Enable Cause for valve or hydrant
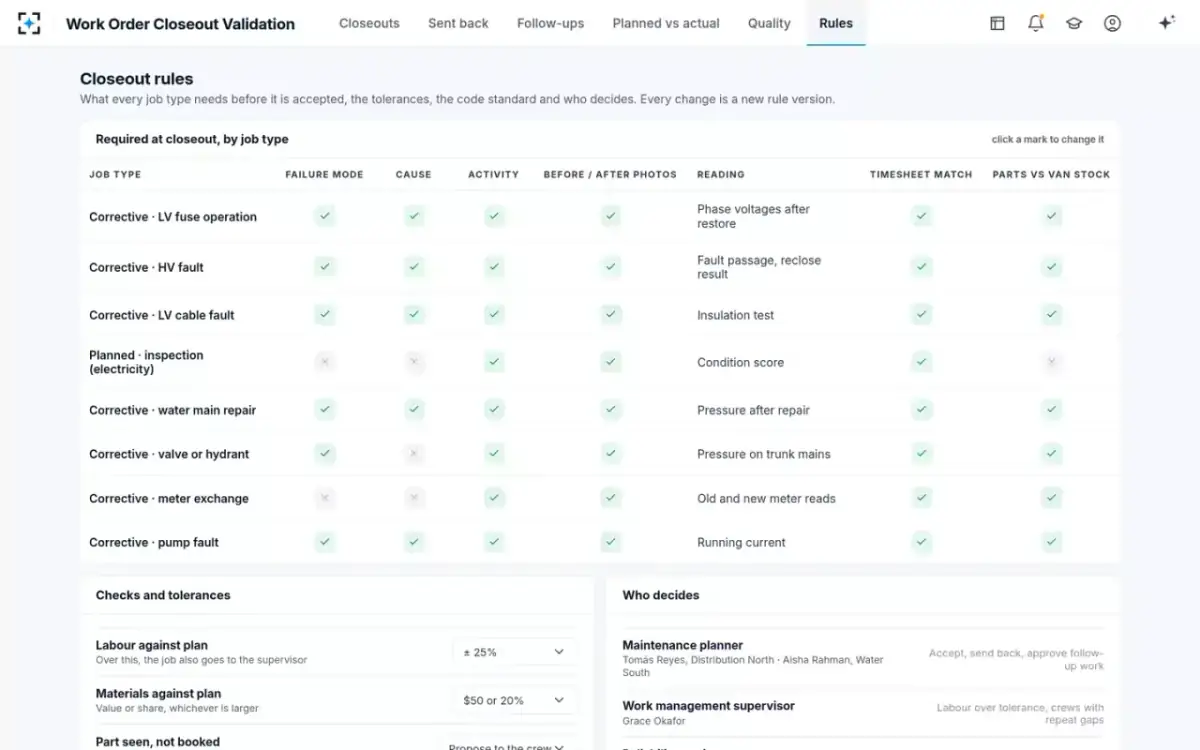The image size is (1200, 750). [x=414, y=454]
